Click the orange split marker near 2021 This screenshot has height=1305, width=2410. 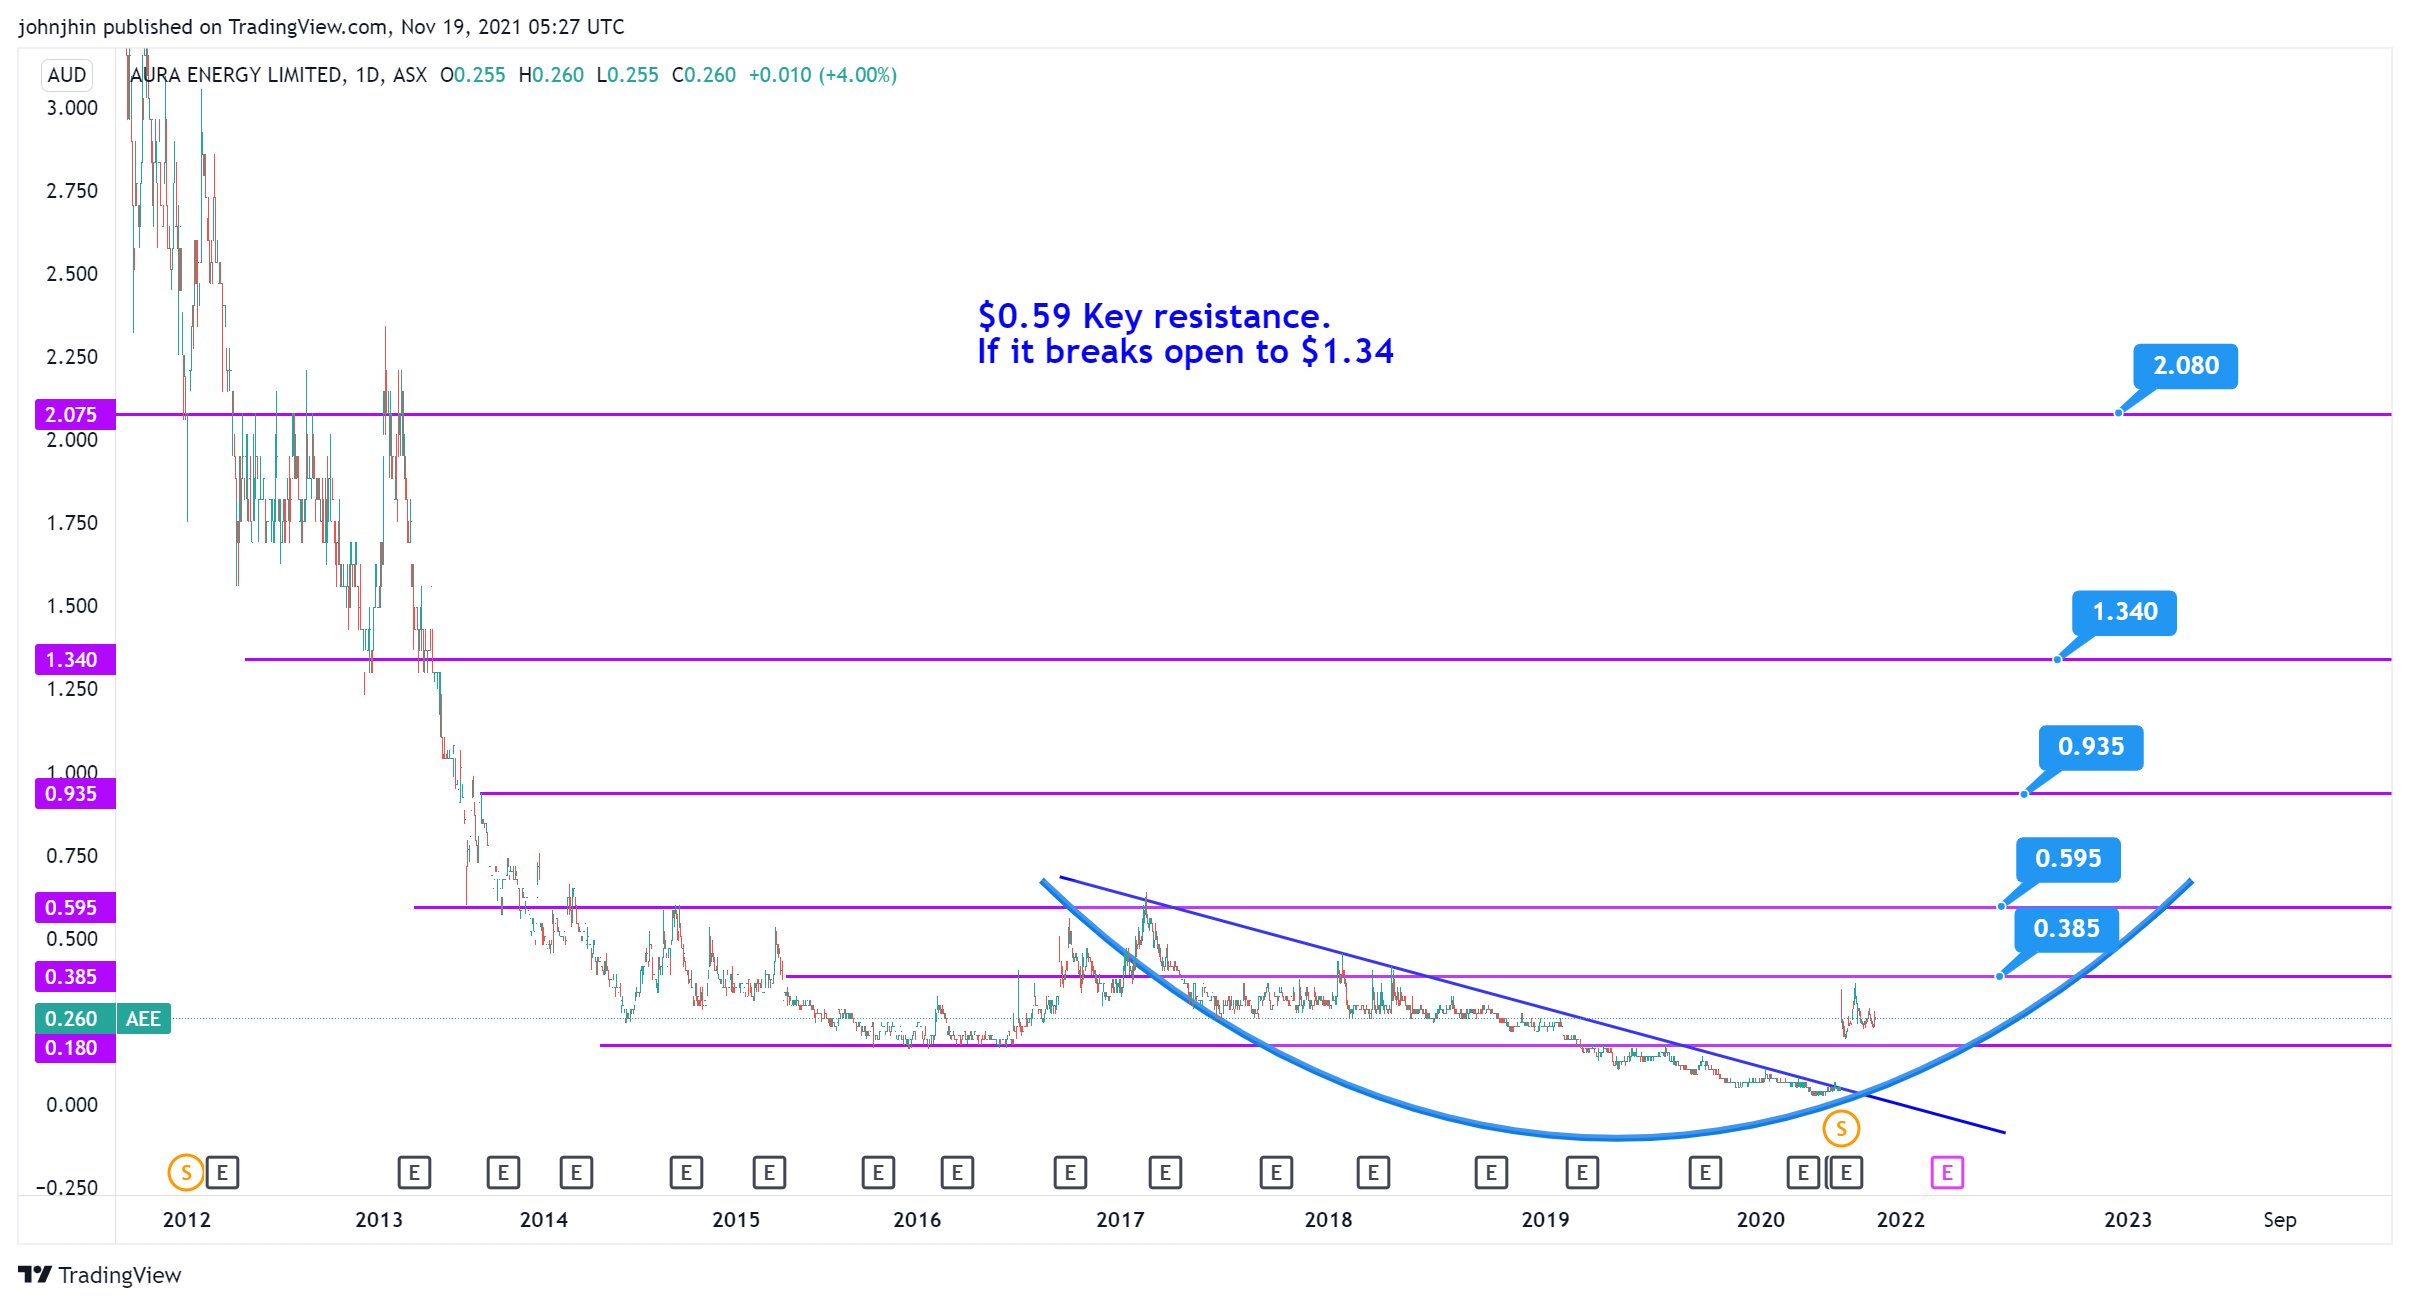pos(1841,1129)
